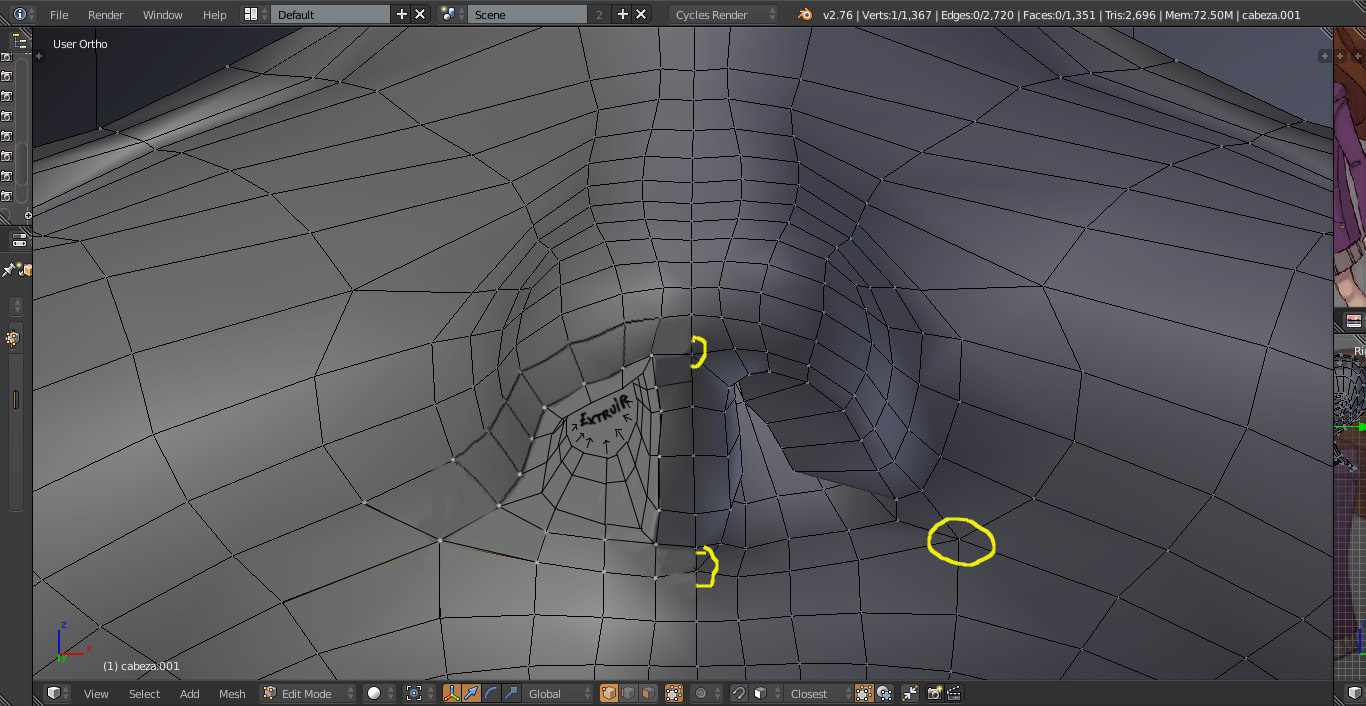Open the Edit Mode dropdown
The width and height of the screenshot is (1366, 706).
click(308, 693)
